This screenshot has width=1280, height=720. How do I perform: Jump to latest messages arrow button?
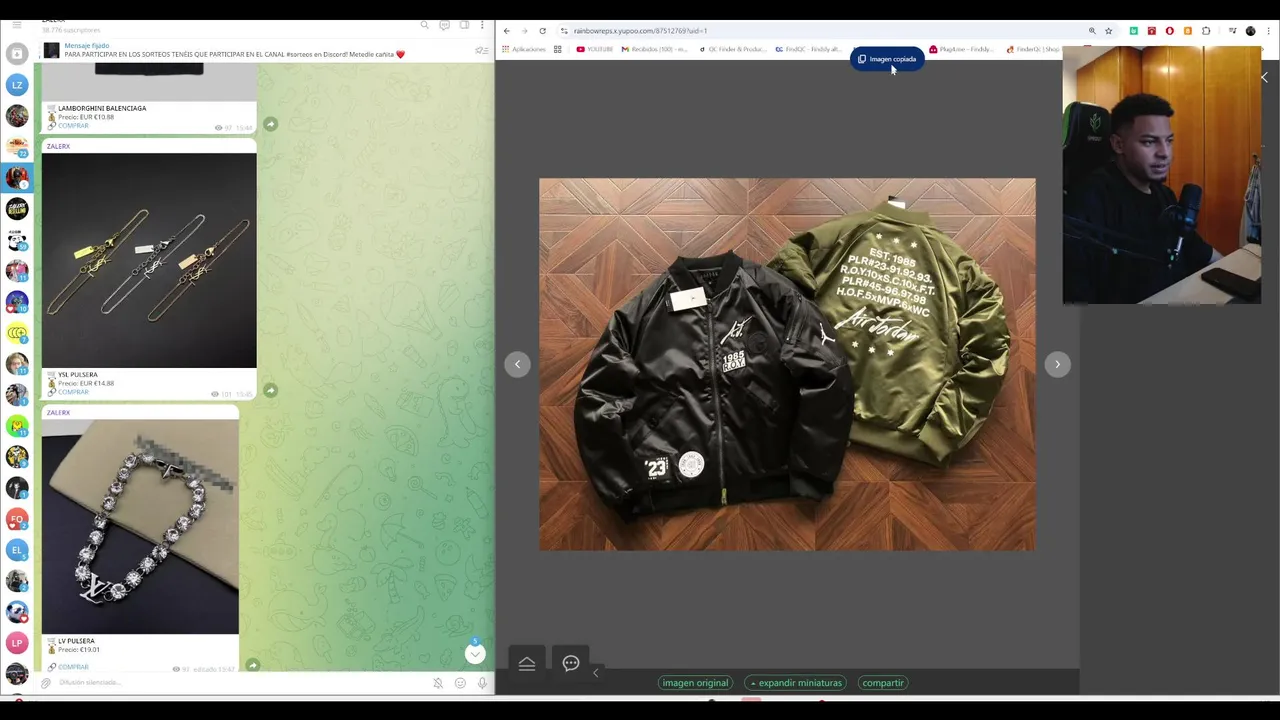coord(475,654)
